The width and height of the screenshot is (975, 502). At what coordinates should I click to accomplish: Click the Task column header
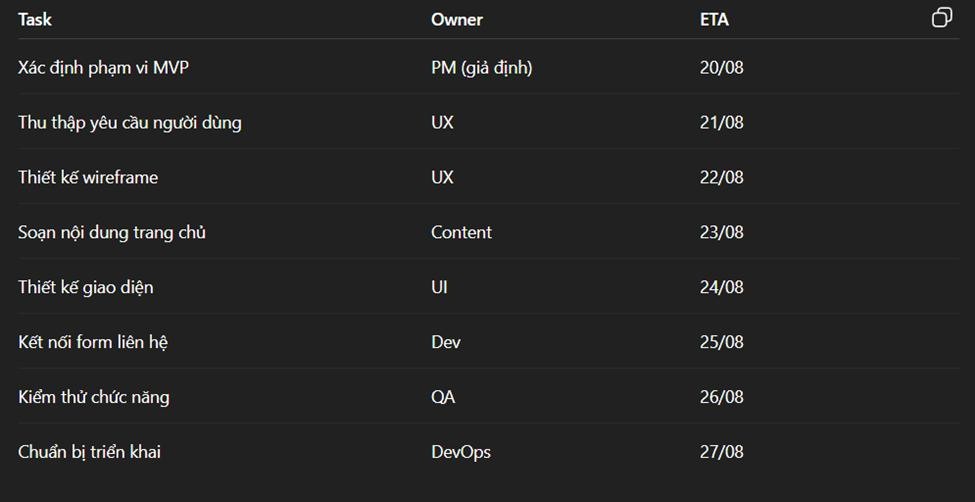coord(35,19)
